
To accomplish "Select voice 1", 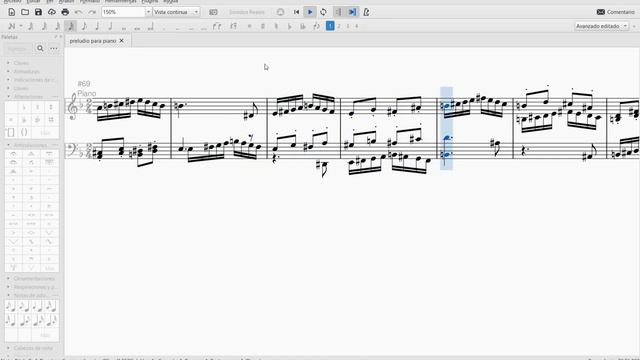I will pos(330,26).
